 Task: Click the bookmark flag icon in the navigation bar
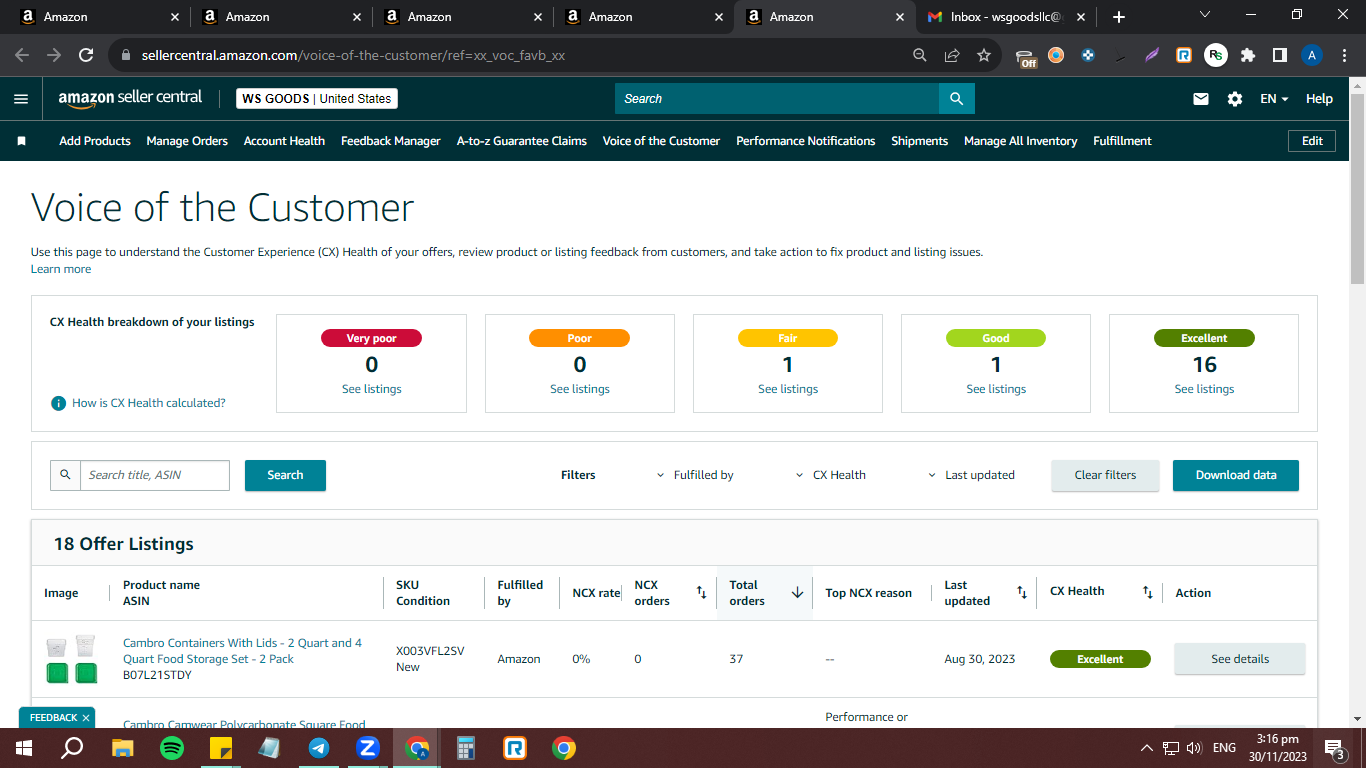pyautogui.click(x=21, y=141)
